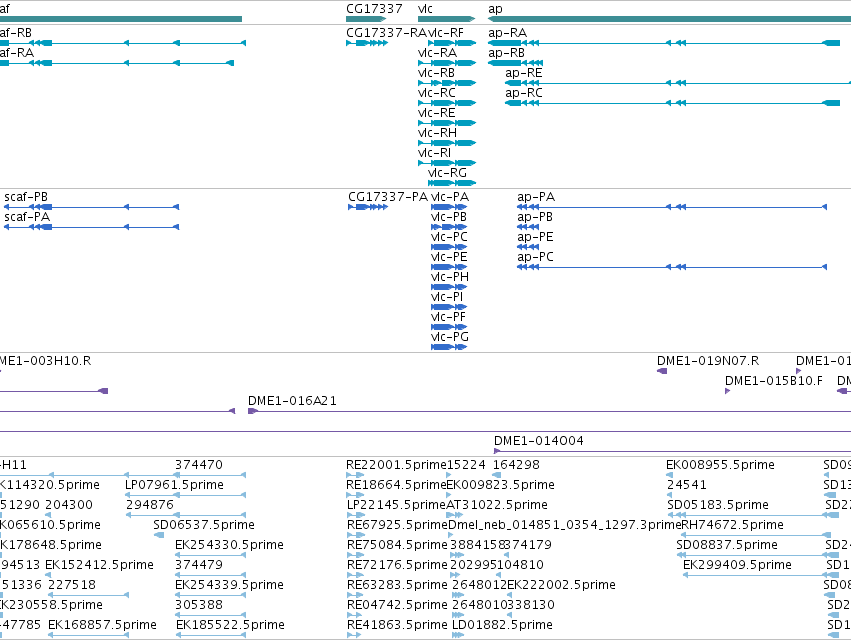The width and height of the screenshot is (851, 640).
Task: Click the vlc-PI protein label
Action: tap(447, 297)
